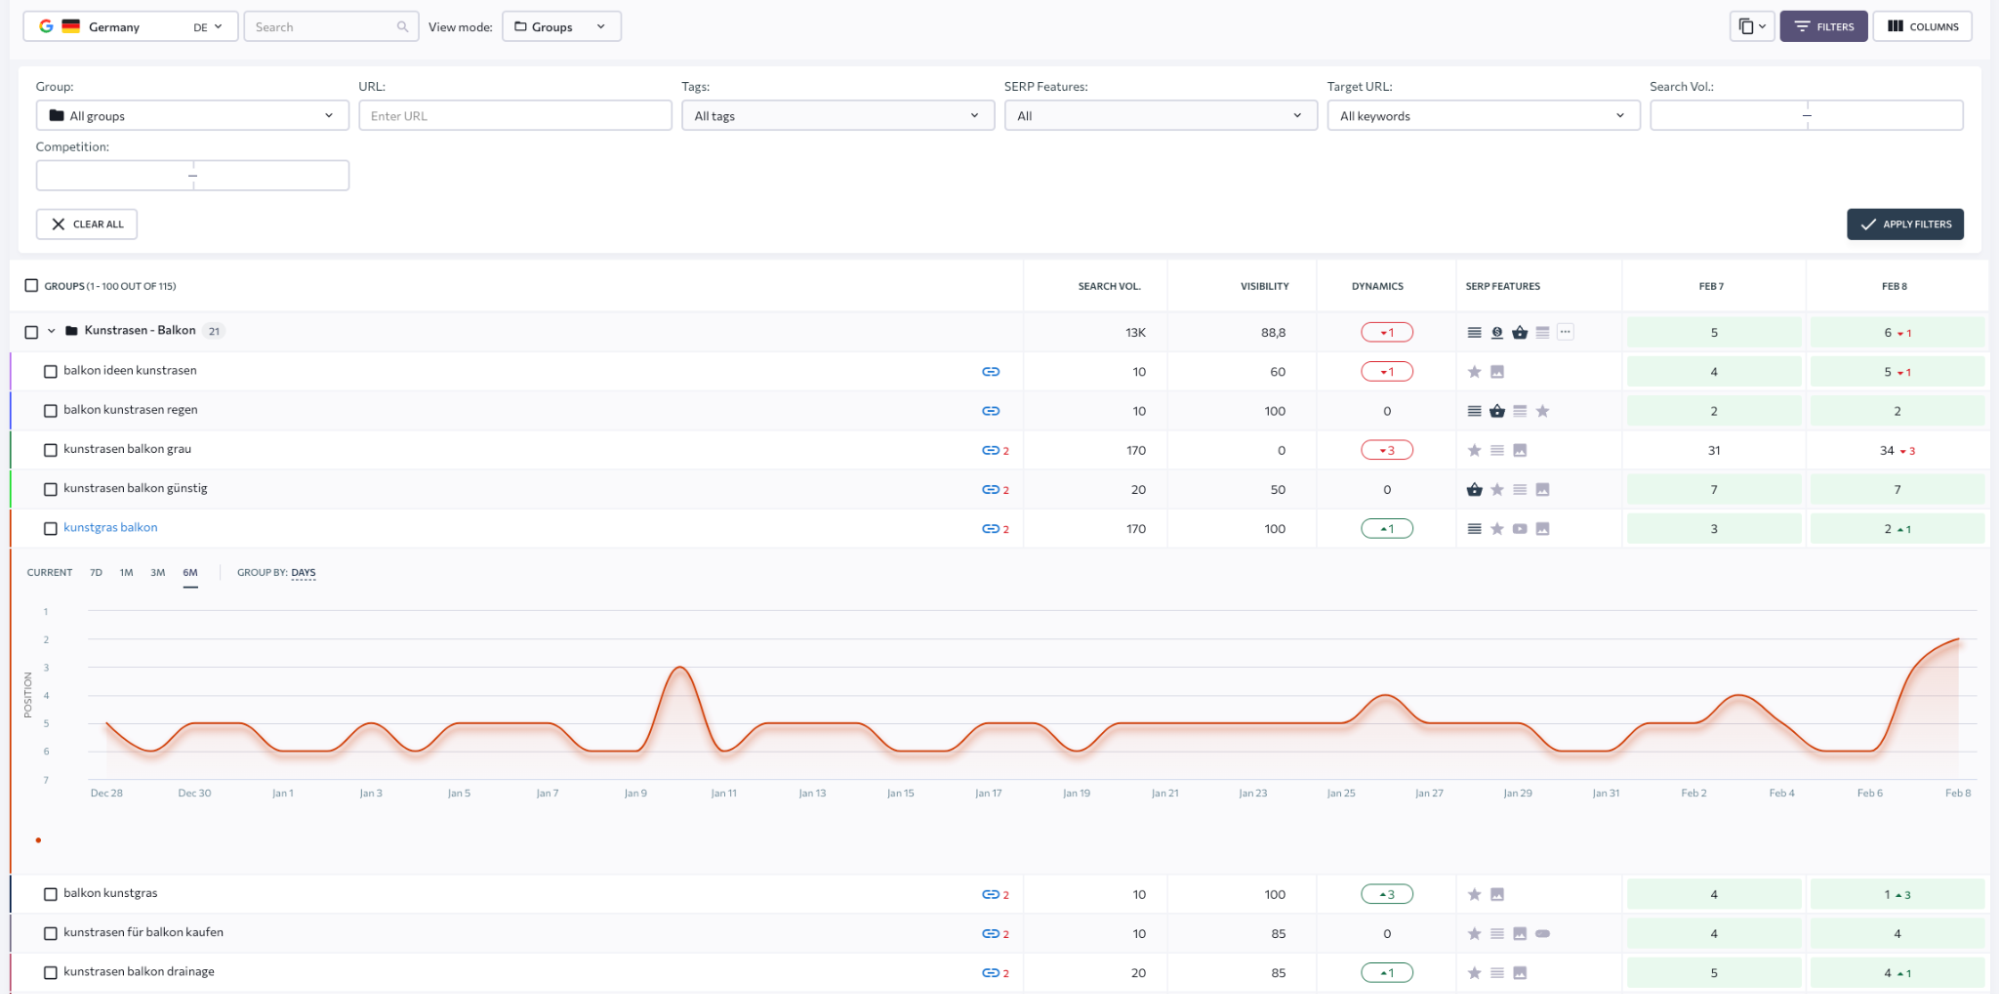The image size is (1999, 994).
Task: Click the shopping basket icon in kunstrasen balkon günstig row
Action: (x=1474, y=490)
